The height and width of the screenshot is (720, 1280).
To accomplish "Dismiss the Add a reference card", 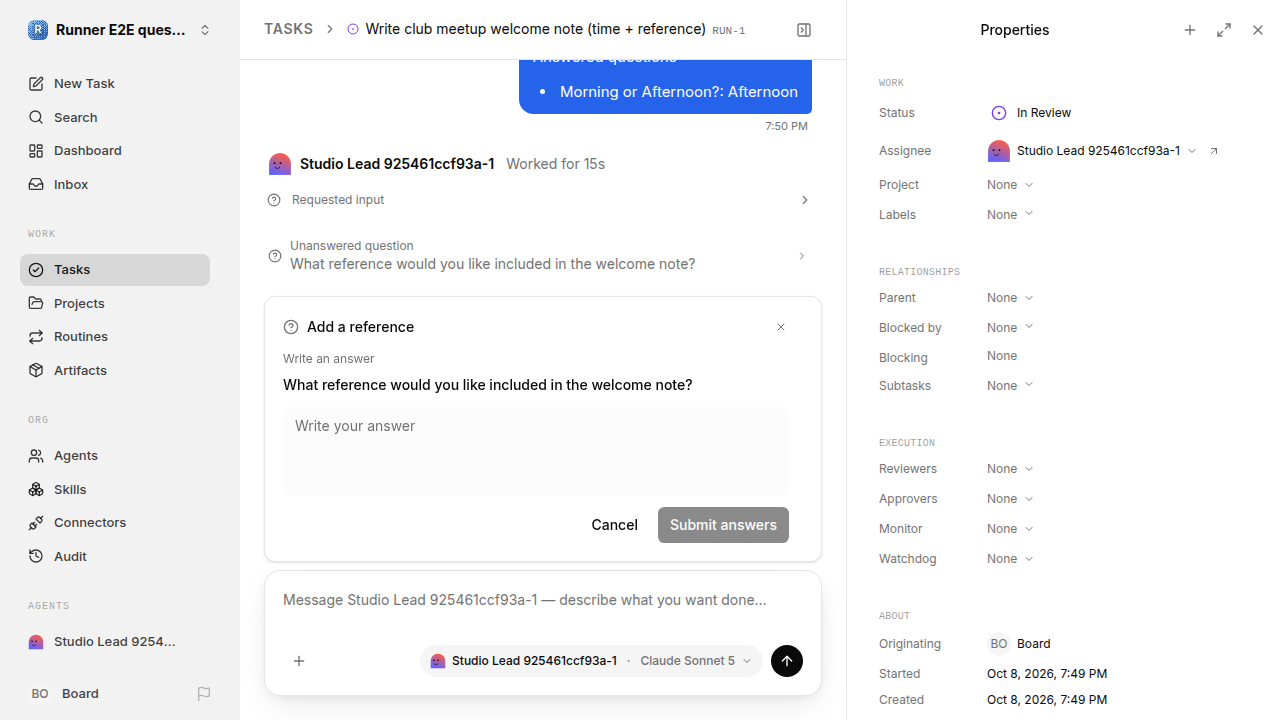I will 781,327.
